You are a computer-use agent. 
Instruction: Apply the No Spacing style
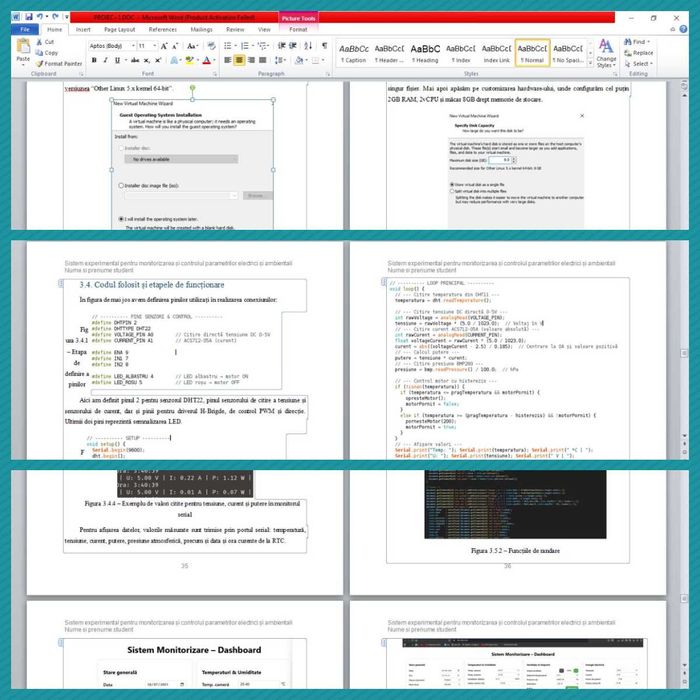[x=568, y=53]
